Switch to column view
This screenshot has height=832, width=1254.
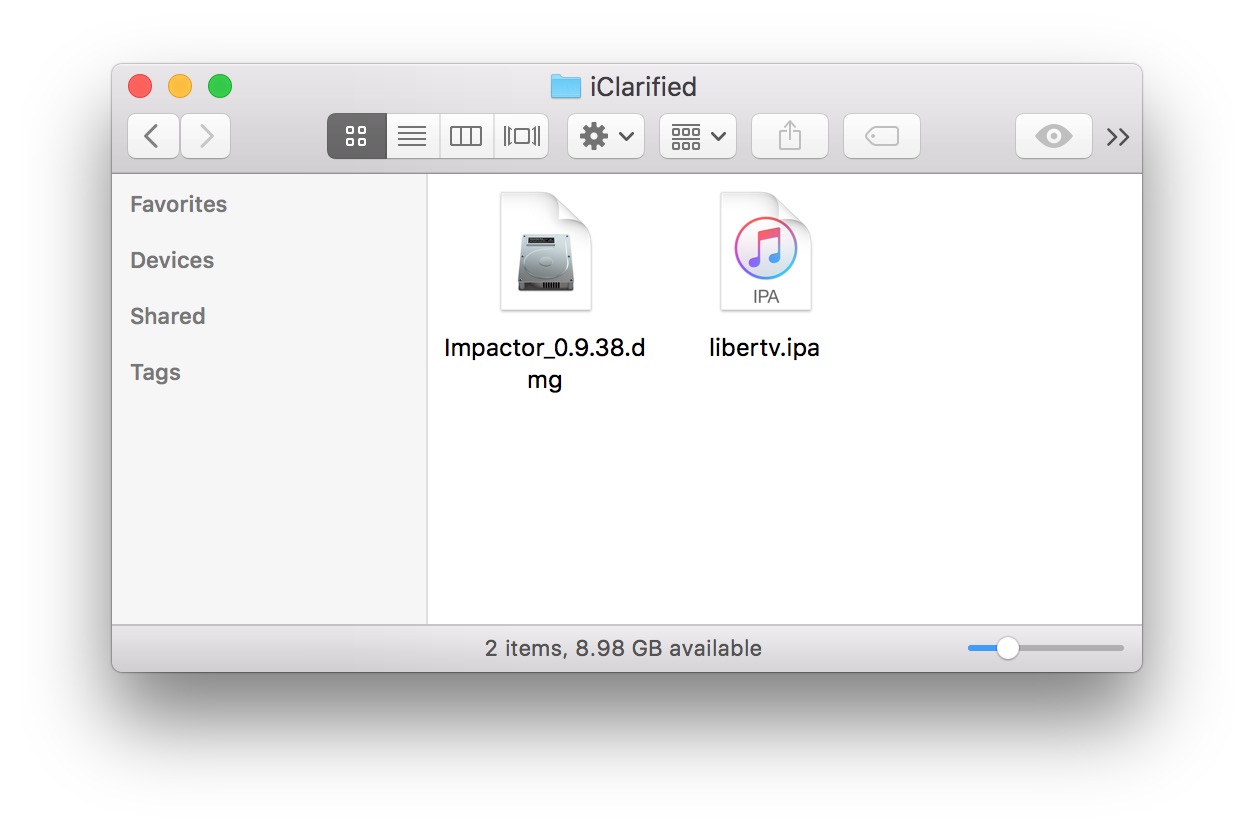tap(466, 136)
